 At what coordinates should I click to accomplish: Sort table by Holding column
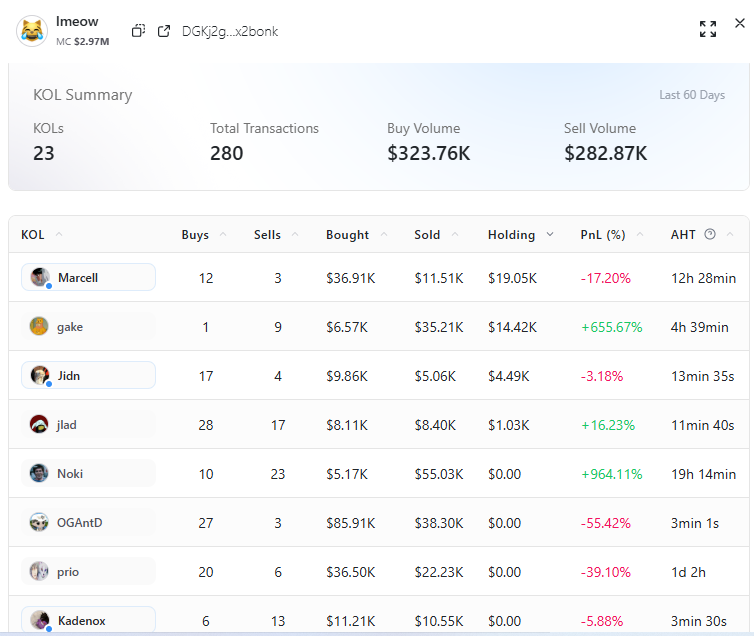point(550,235)
